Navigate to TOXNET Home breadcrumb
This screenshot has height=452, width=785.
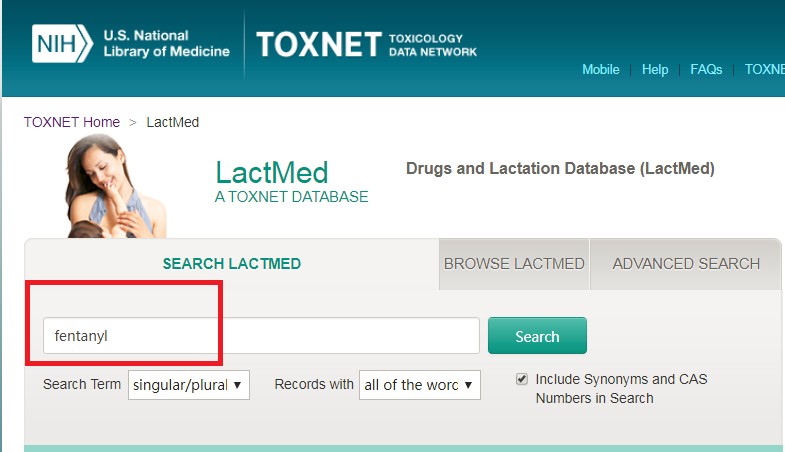click(72, 122)
